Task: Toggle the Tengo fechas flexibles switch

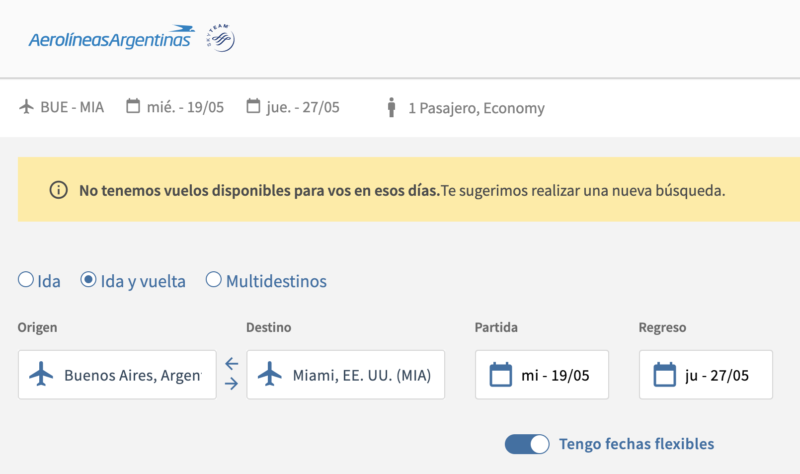Action: tap(527, 444)
